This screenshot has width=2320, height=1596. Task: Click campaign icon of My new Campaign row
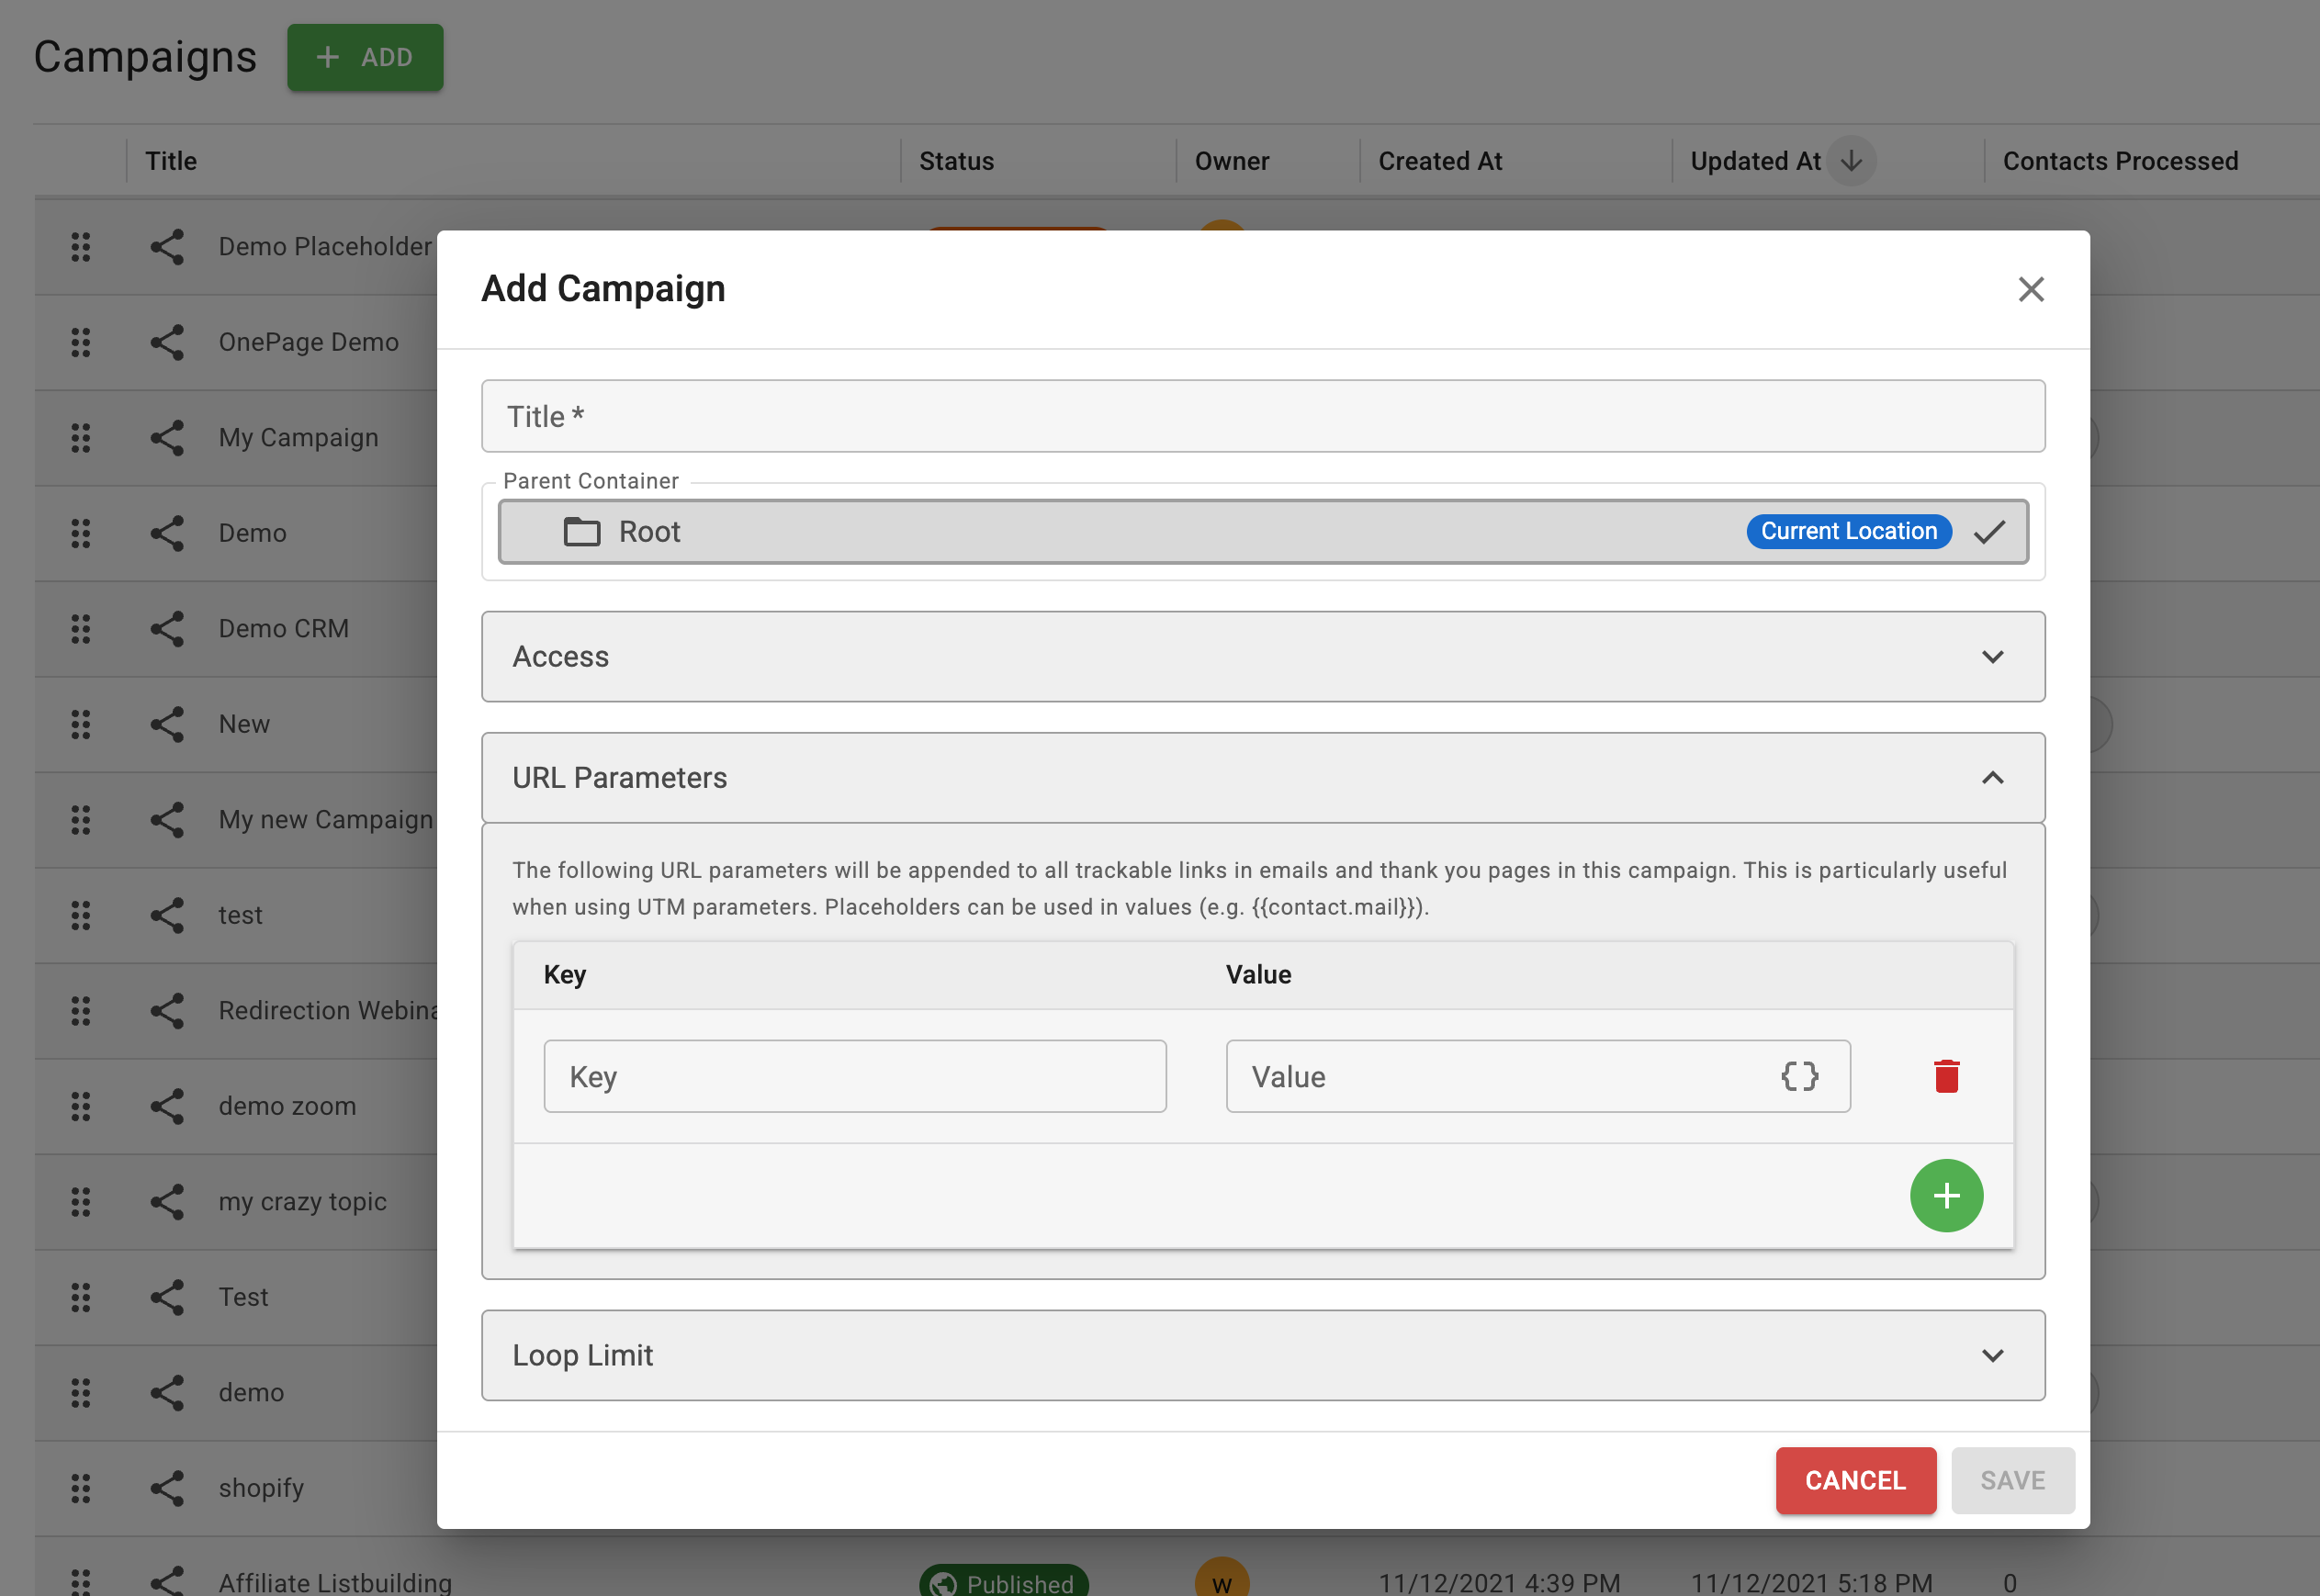click(x=167, y=819)
